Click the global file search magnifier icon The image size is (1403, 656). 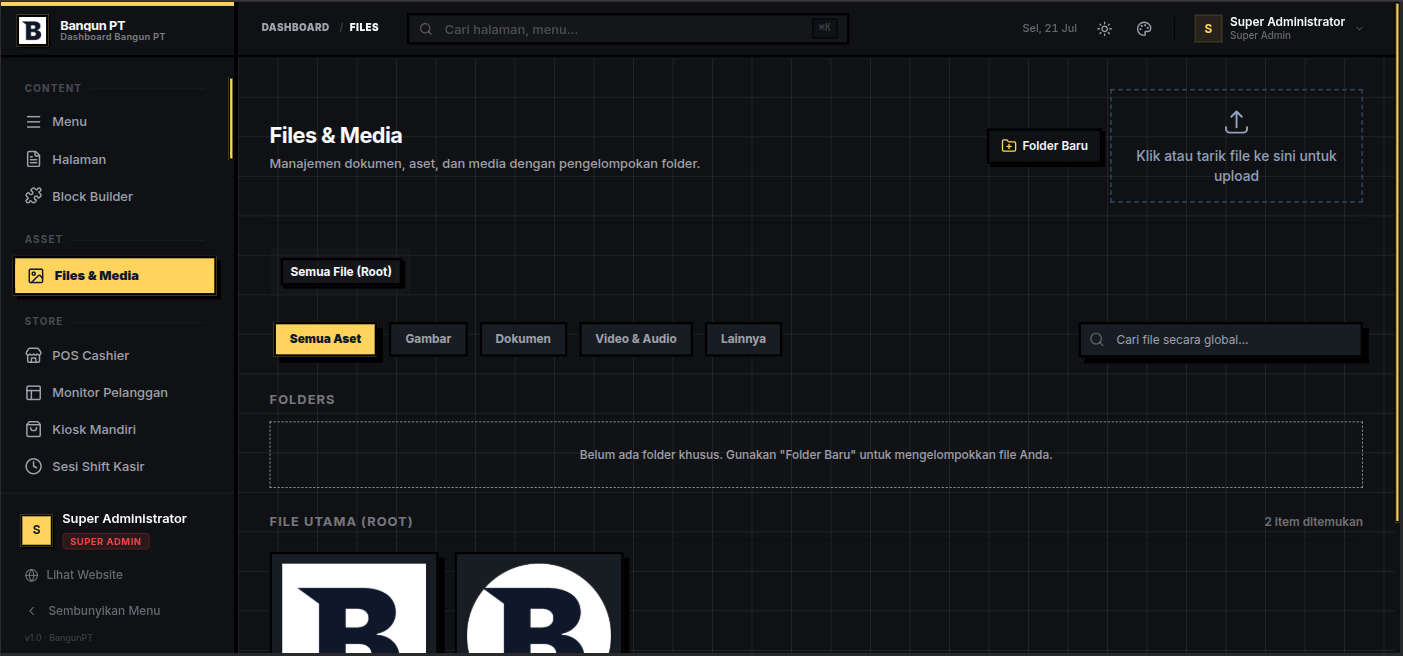1097,340
